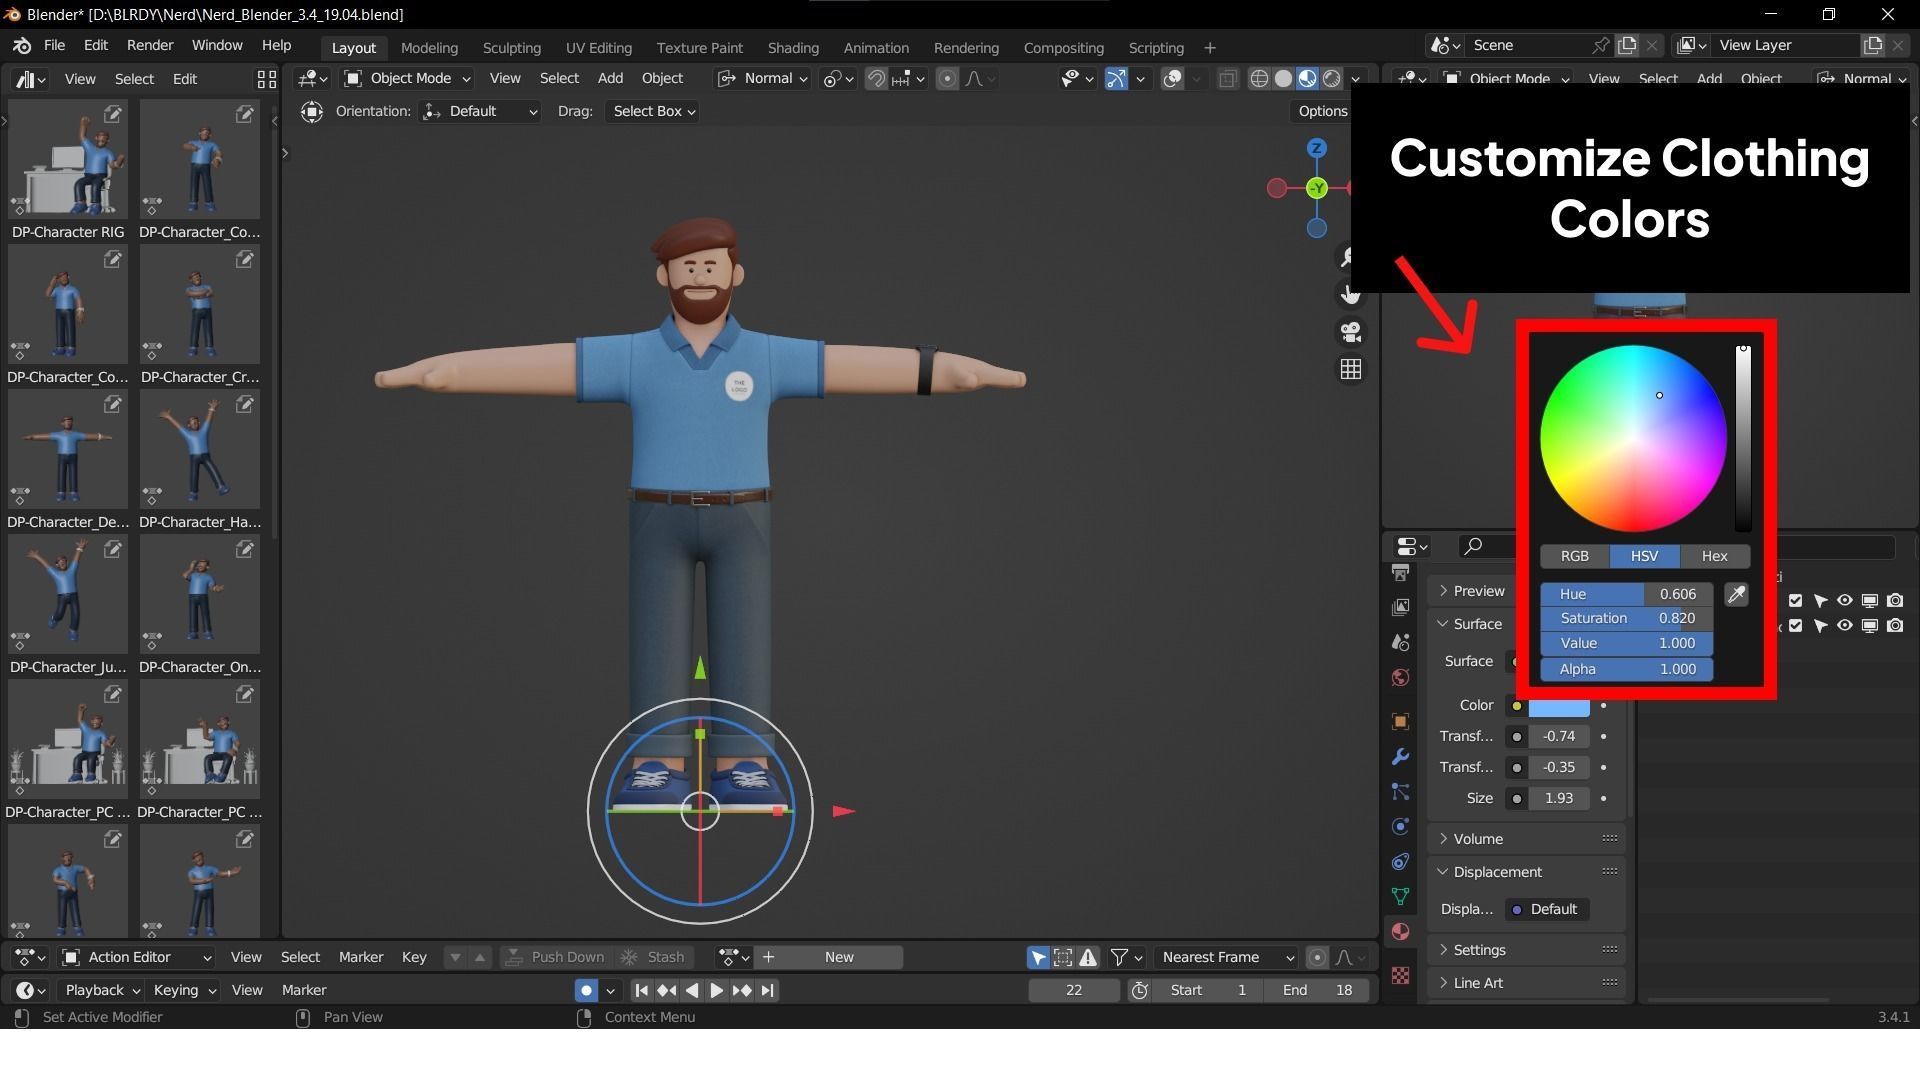Image resolution: width=1920 pixels, height=1080 pixels.
Task: Open the Texture properties tab
Action: pos(1401,976)
